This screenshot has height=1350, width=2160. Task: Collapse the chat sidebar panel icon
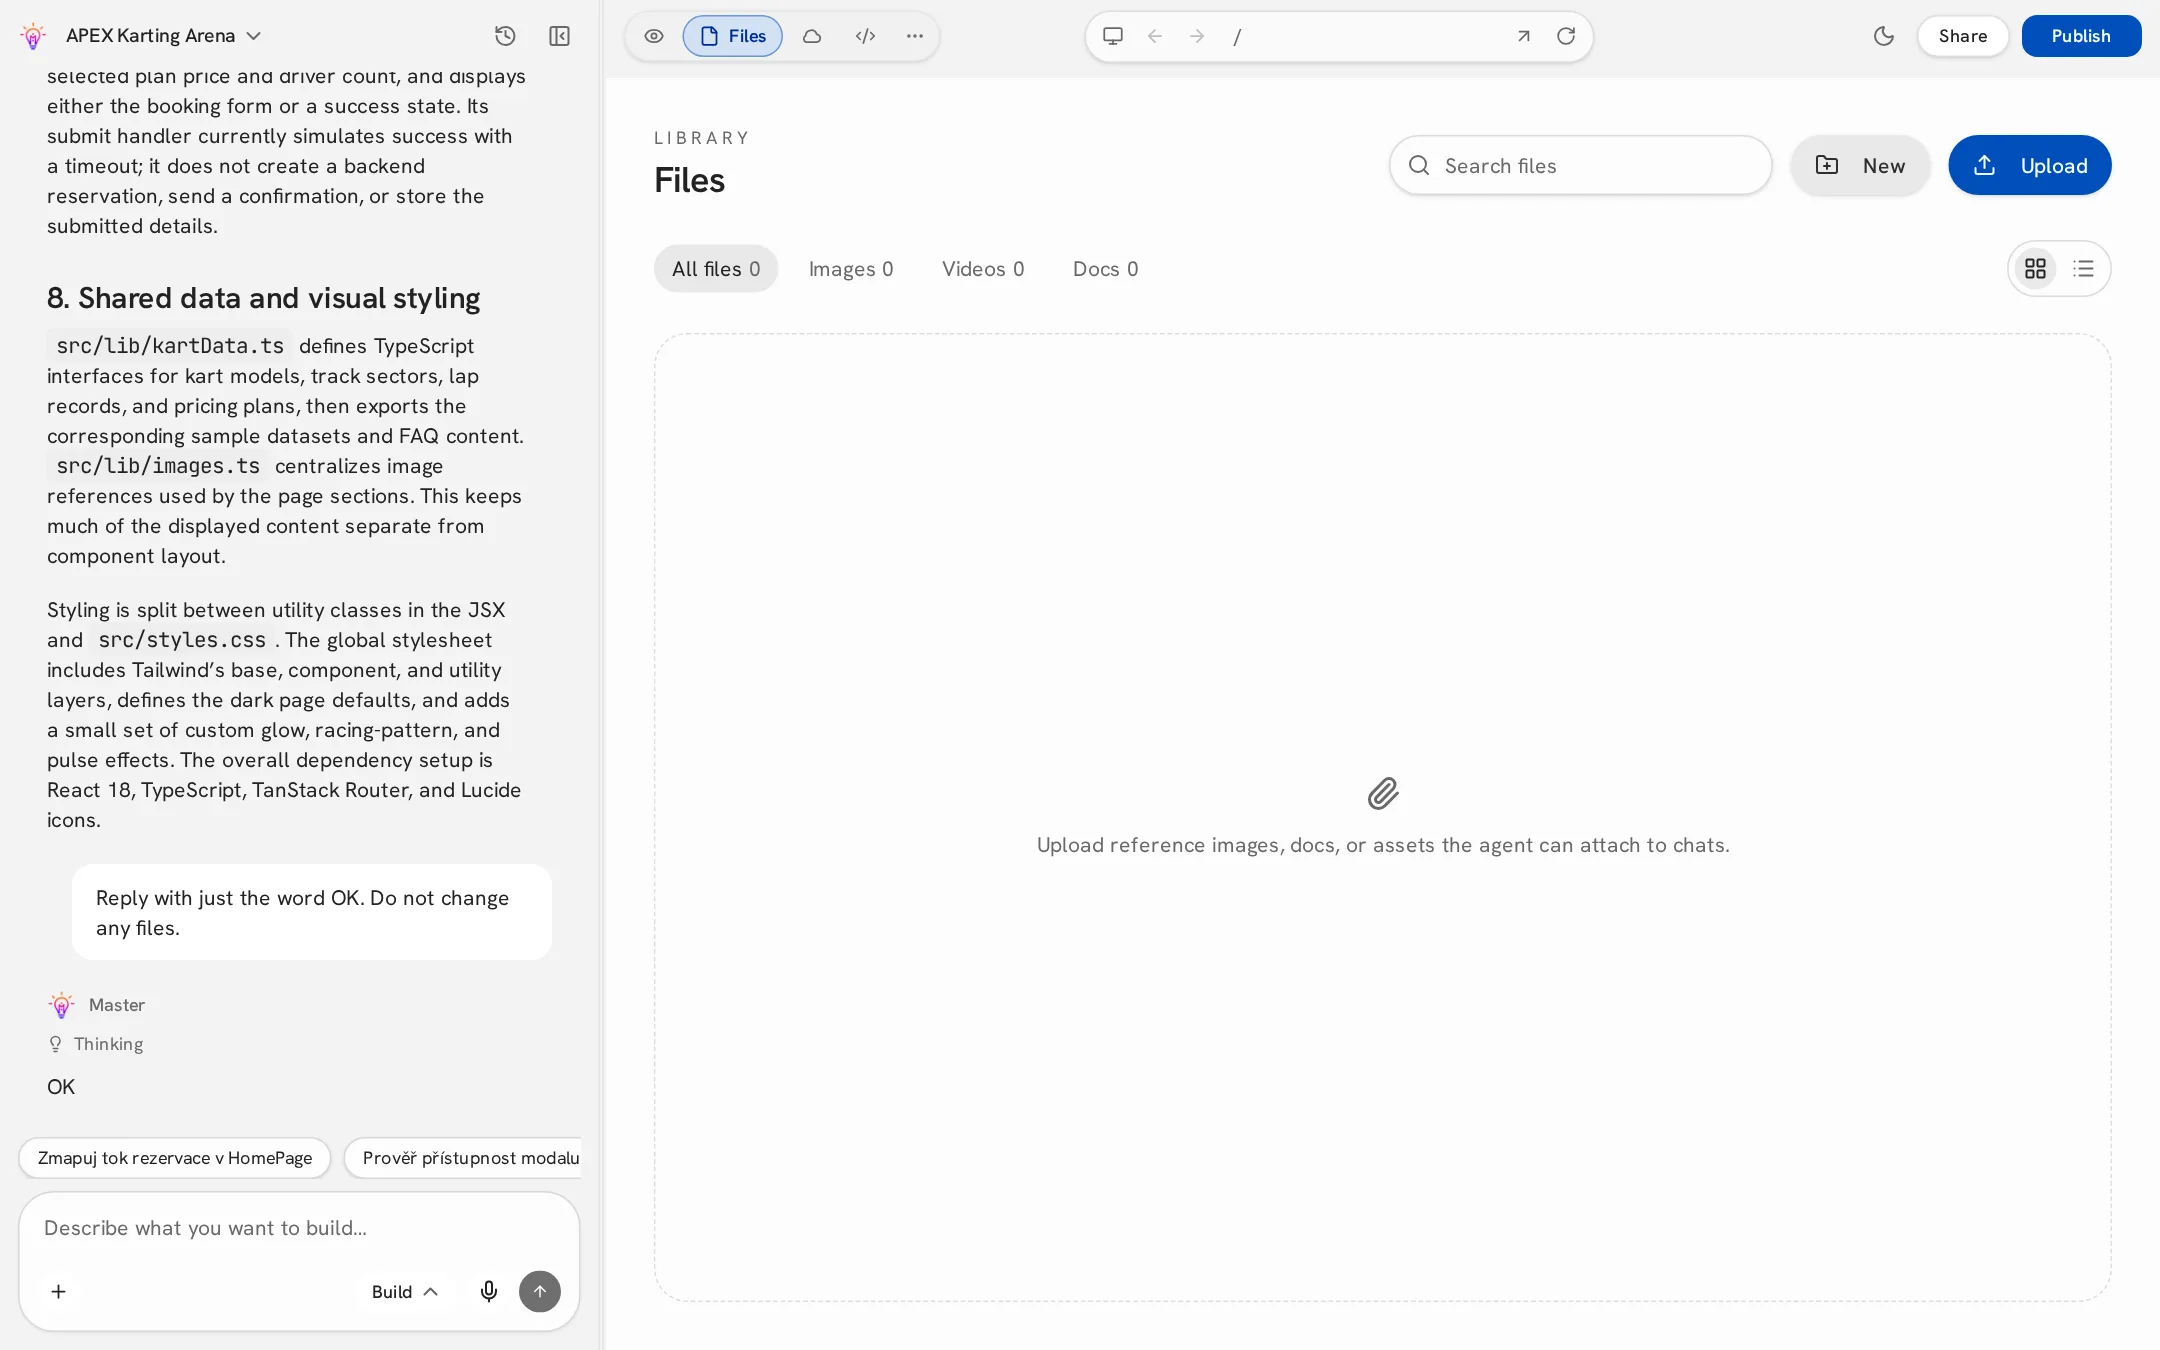click(x=559, y=36)
